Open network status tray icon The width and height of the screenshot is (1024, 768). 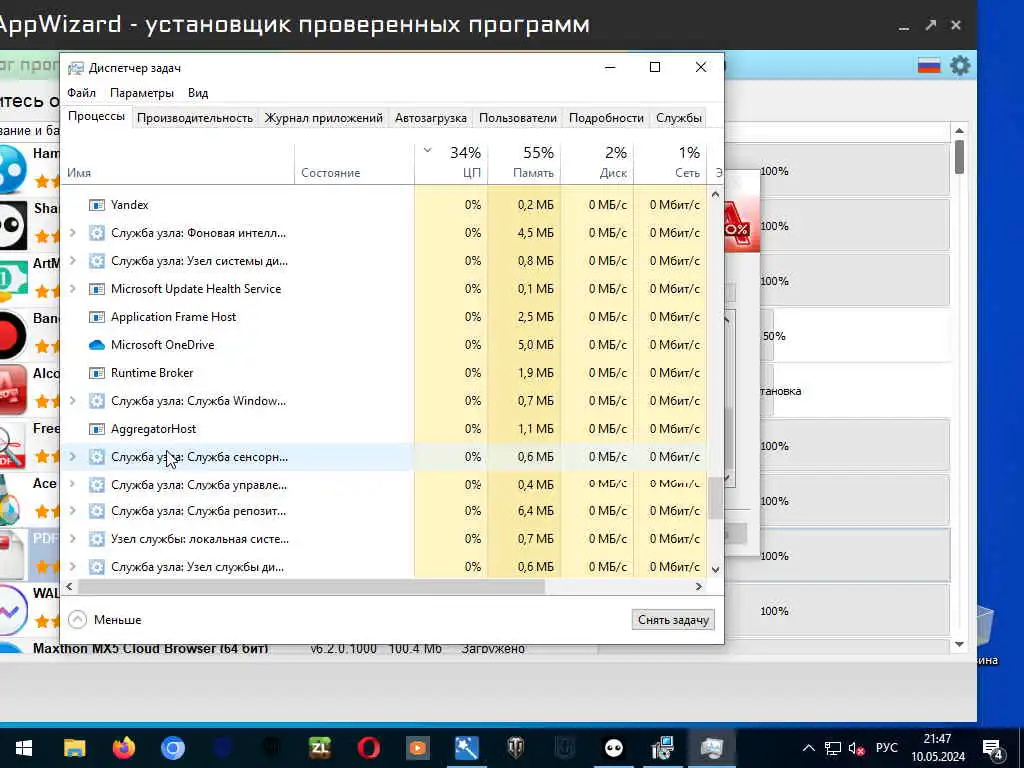coord(833,748)
